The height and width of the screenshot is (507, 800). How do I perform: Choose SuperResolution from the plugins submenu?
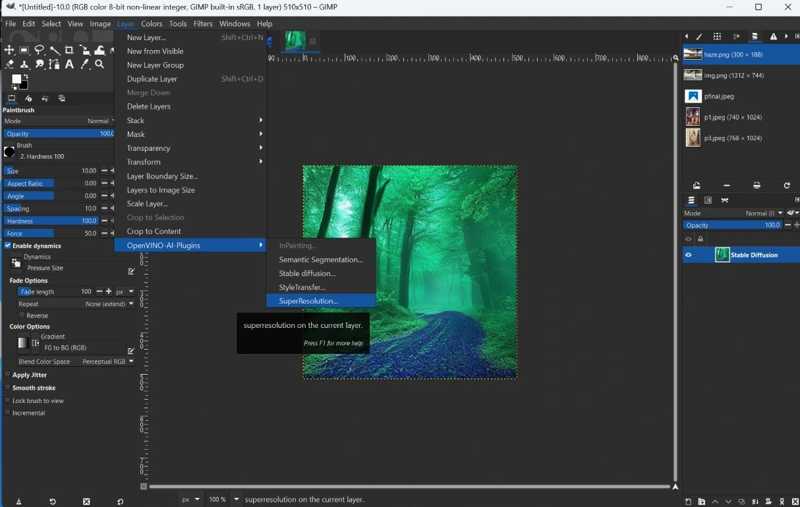[x=321, y=301]
